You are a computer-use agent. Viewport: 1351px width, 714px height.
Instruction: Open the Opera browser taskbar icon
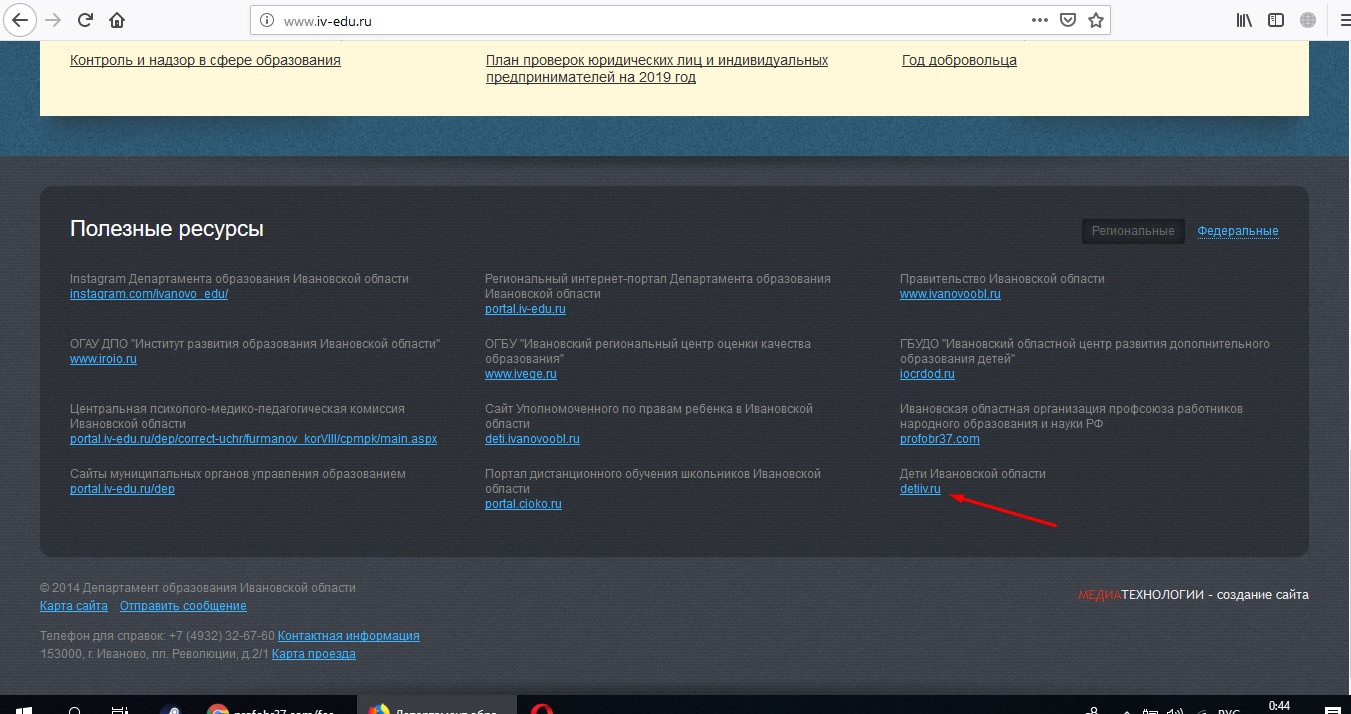point(543,705)
